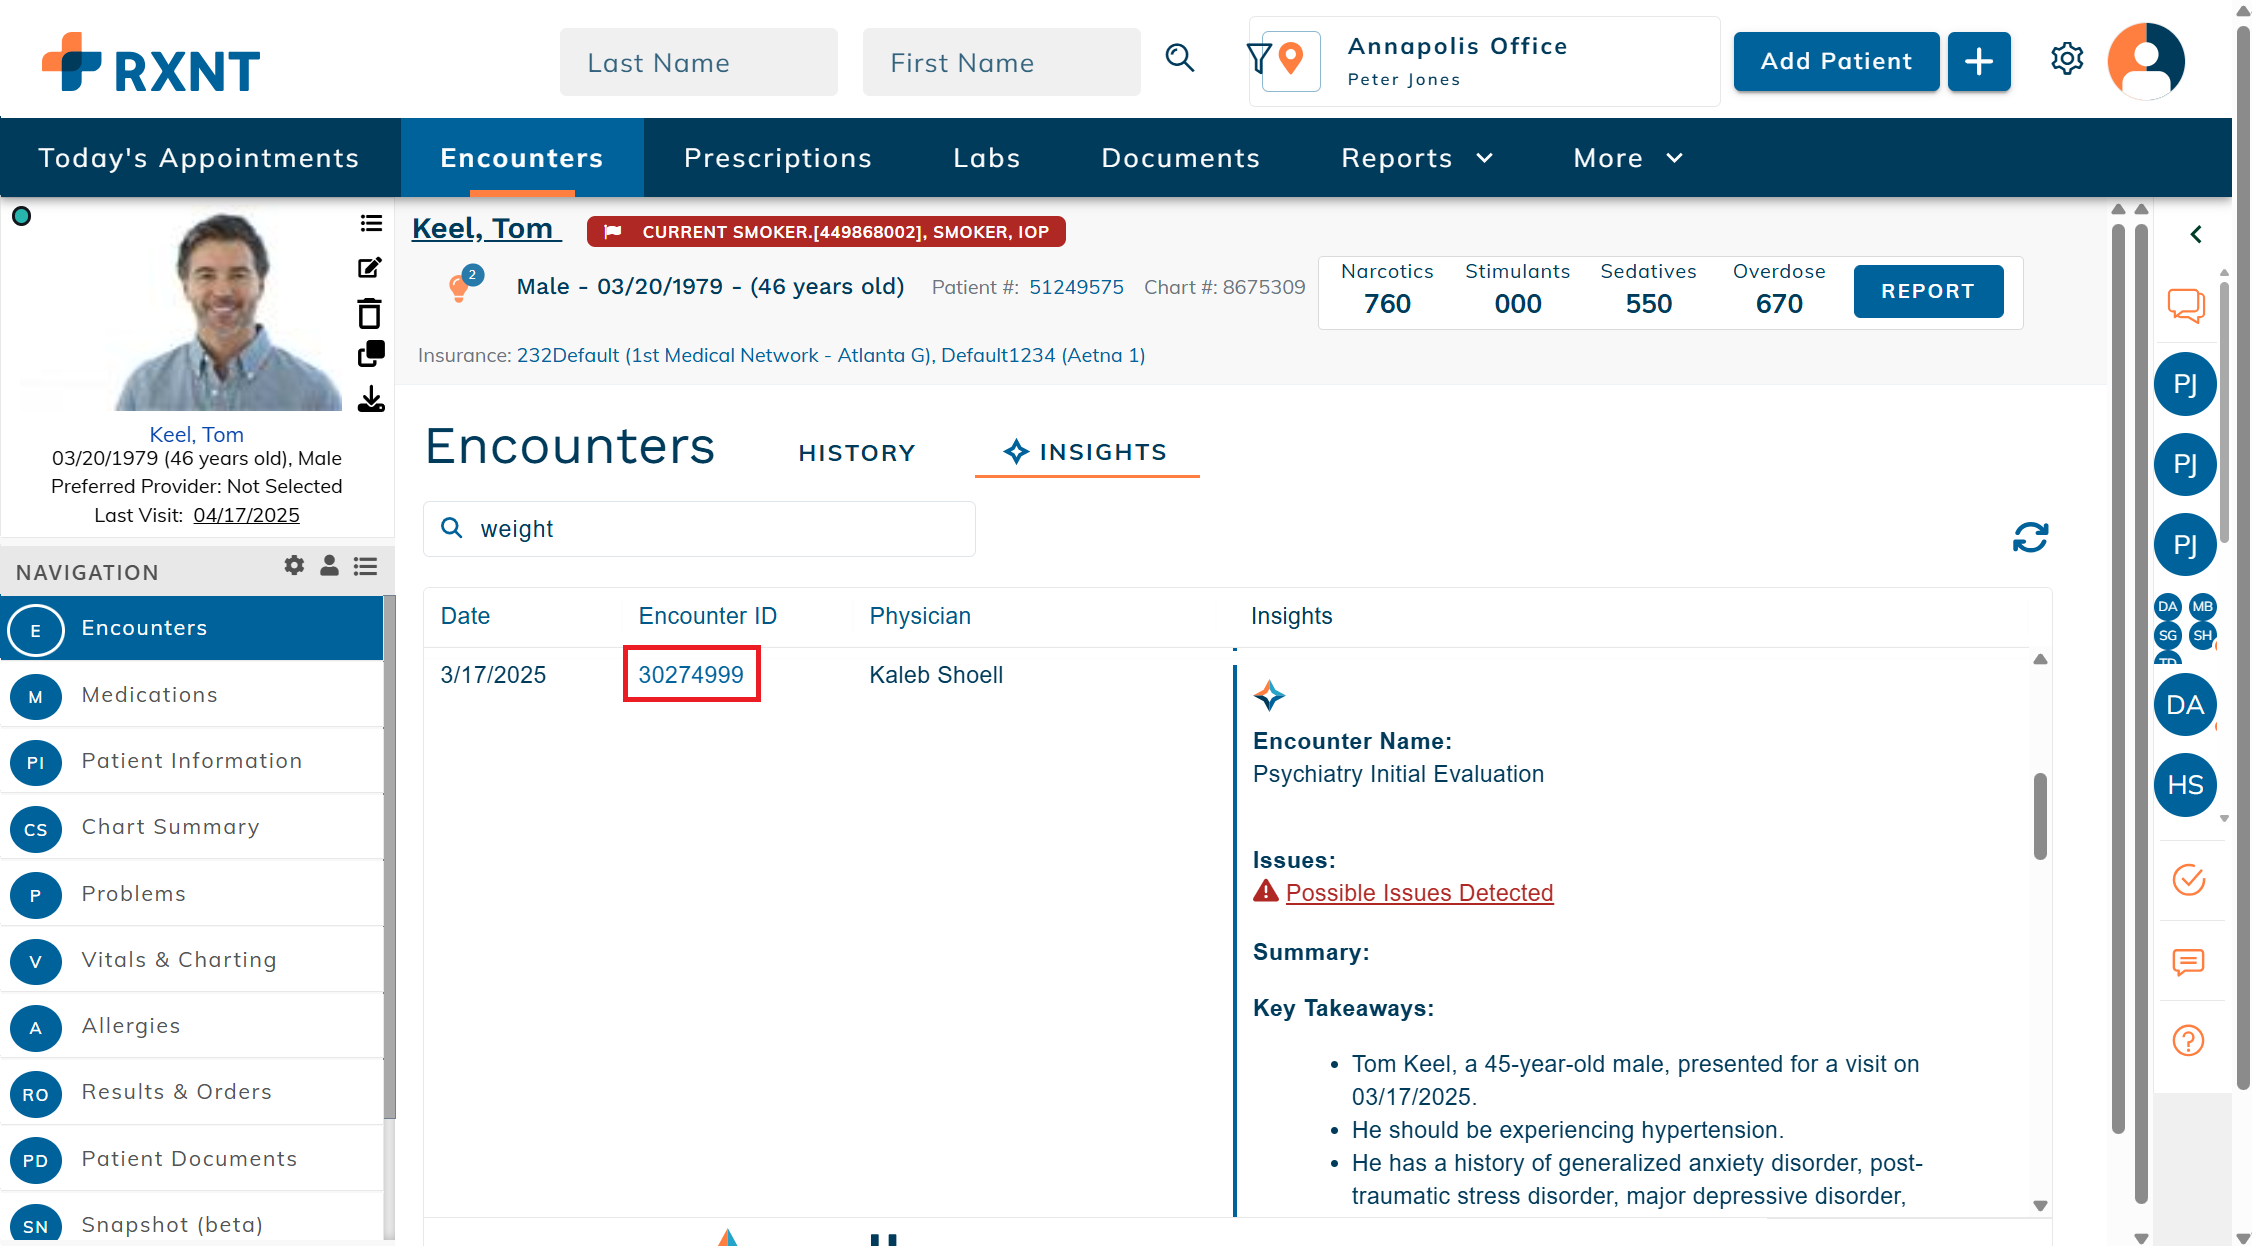2252x1246 pixels.
Task: Click the download icon beside patient photo
Action: (371, 399)
